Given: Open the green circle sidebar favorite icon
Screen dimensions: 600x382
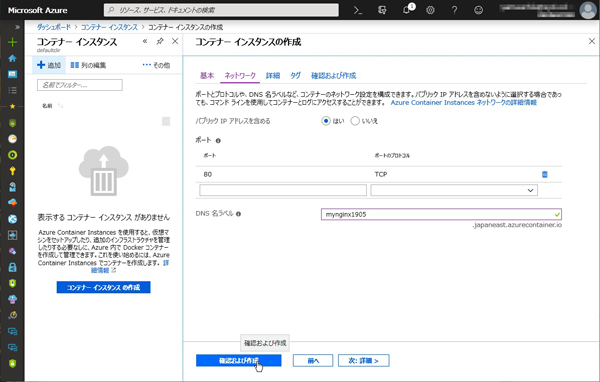Looking at the screenshot, I should (x=13, y=155).
